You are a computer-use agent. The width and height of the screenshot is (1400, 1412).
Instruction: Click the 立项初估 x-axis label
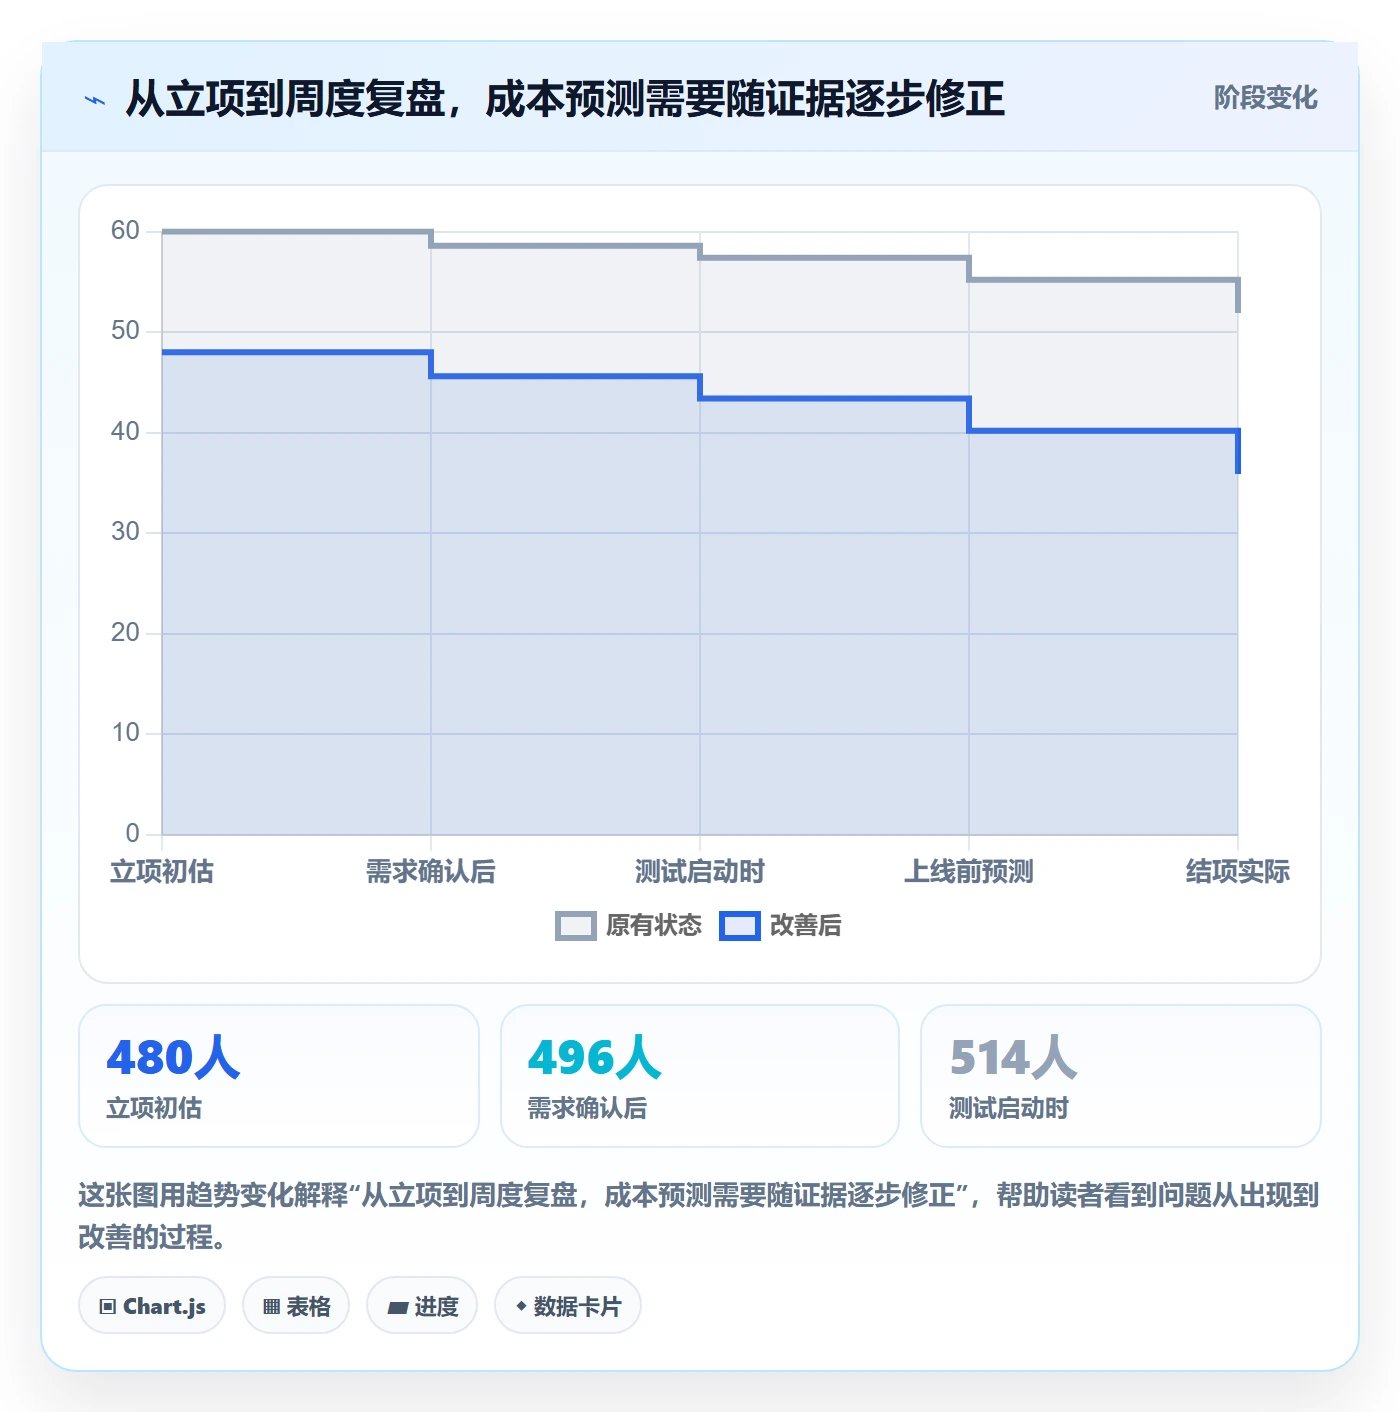coord(162,872)
